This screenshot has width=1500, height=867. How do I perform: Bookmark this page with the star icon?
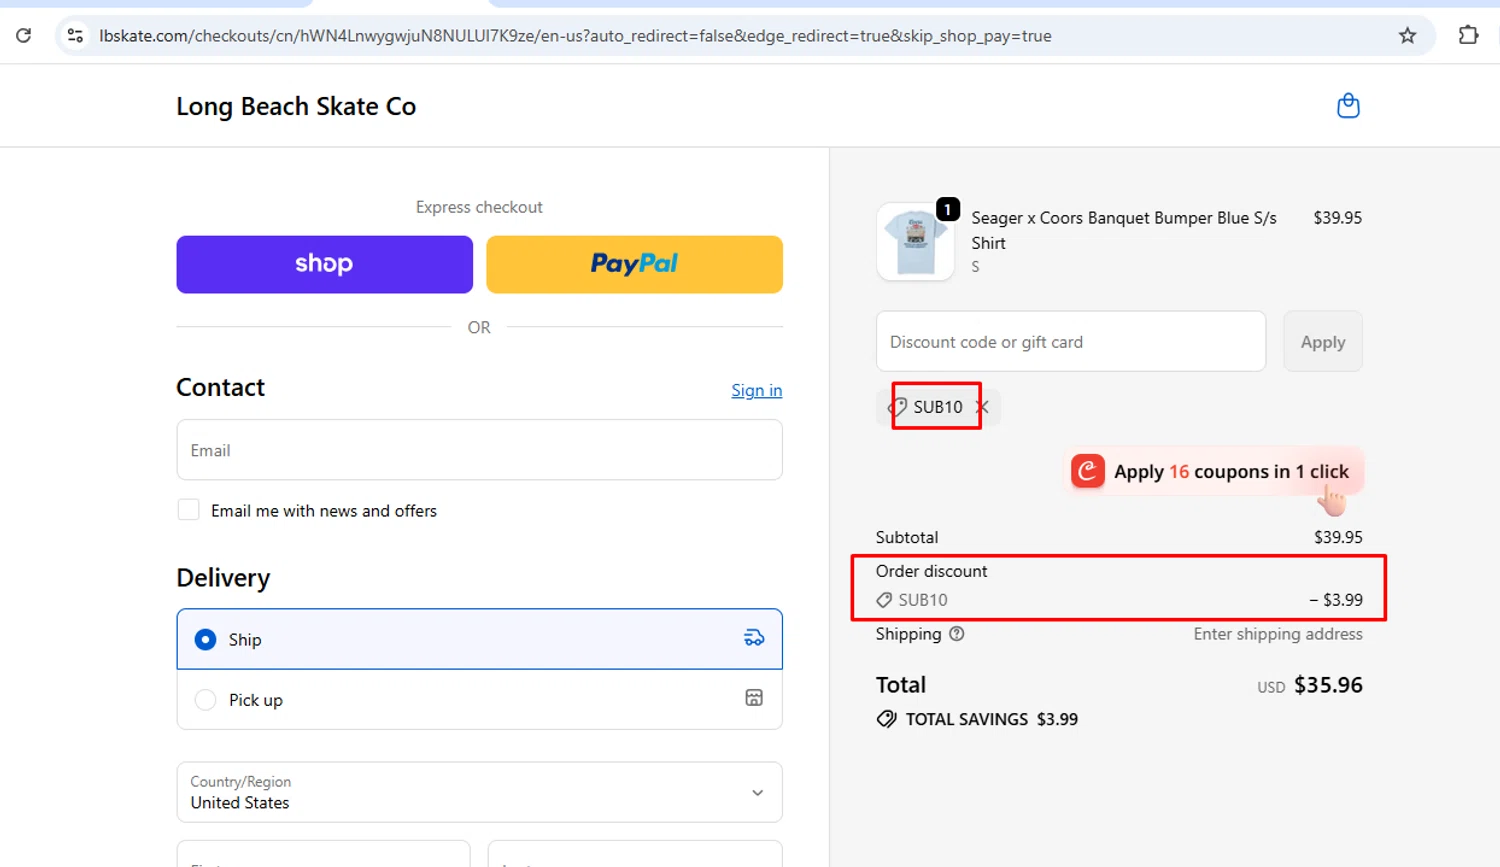pyautogui.click(x=1407, y=36)
